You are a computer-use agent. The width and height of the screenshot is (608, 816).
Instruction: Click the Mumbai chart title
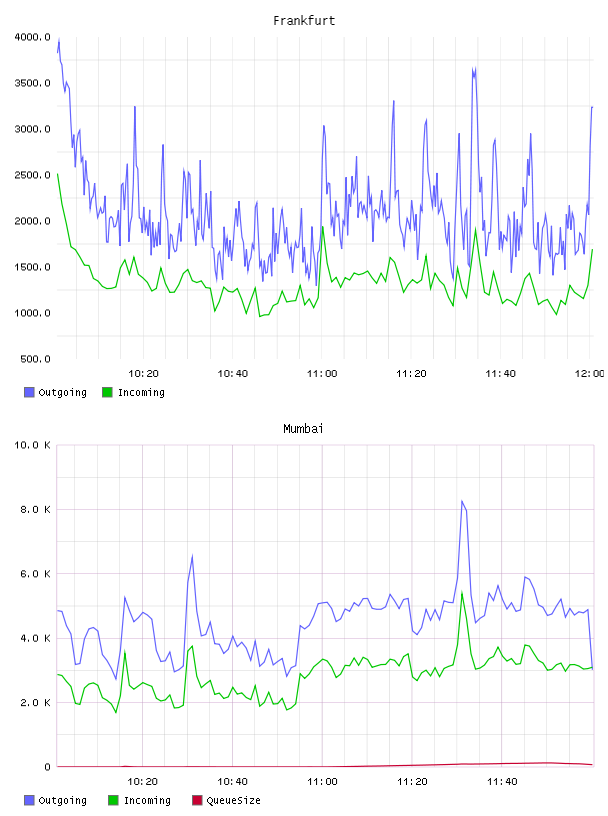[x=303, y=429]
